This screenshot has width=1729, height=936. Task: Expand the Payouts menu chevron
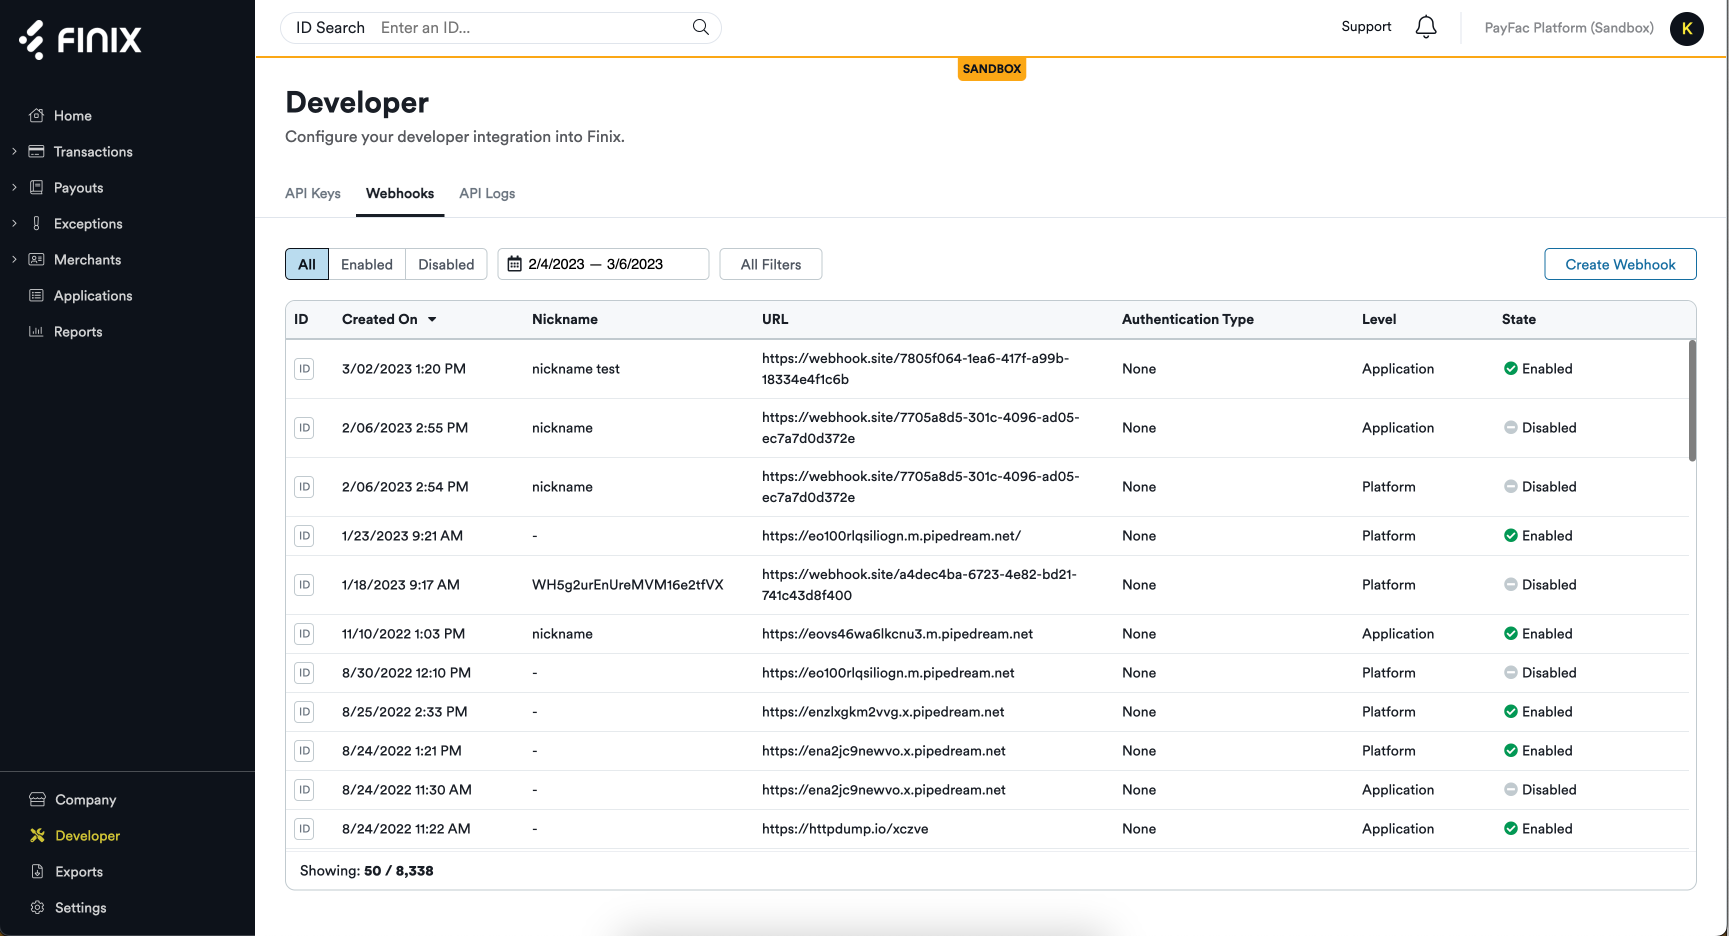(14, 187)
